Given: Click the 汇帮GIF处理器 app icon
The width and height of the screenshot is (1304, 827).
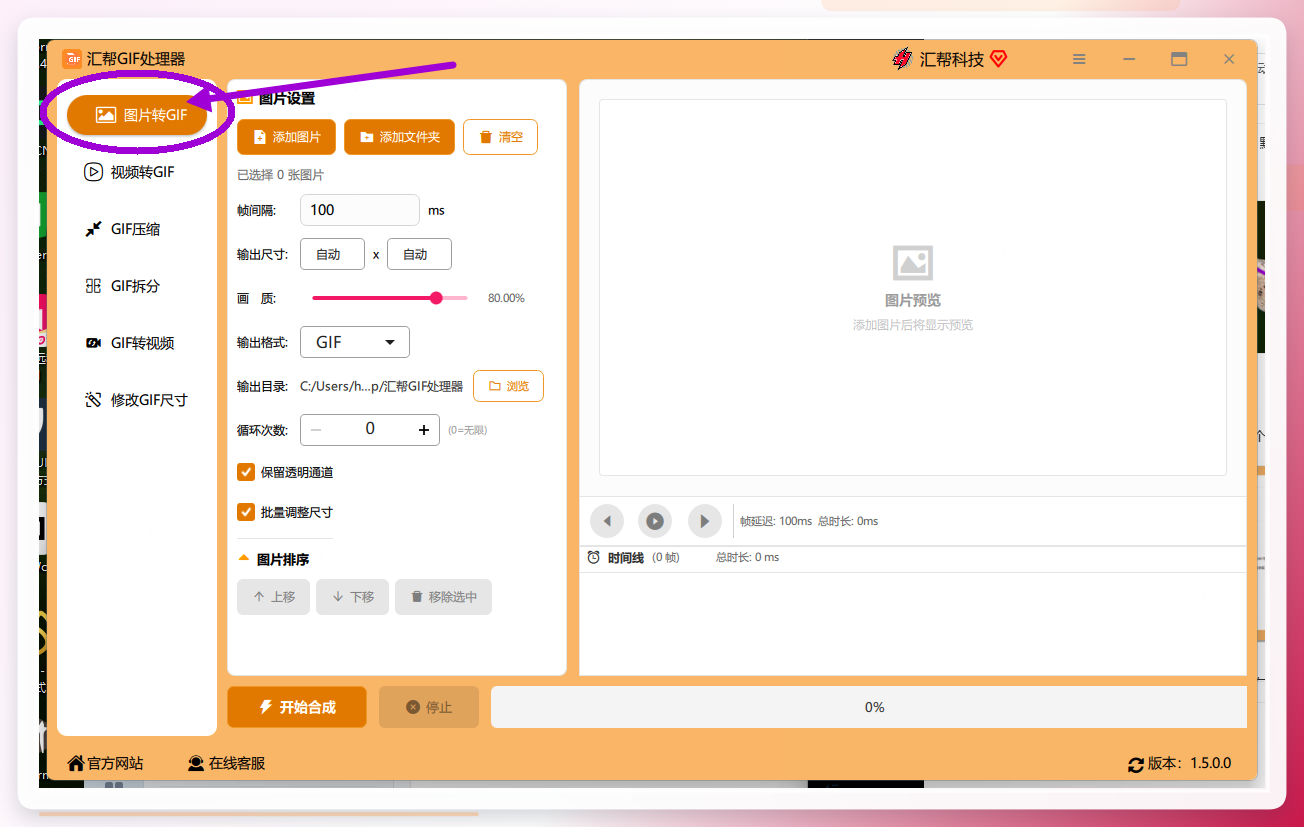Looking at the screenshot, I should click(72, 59).
